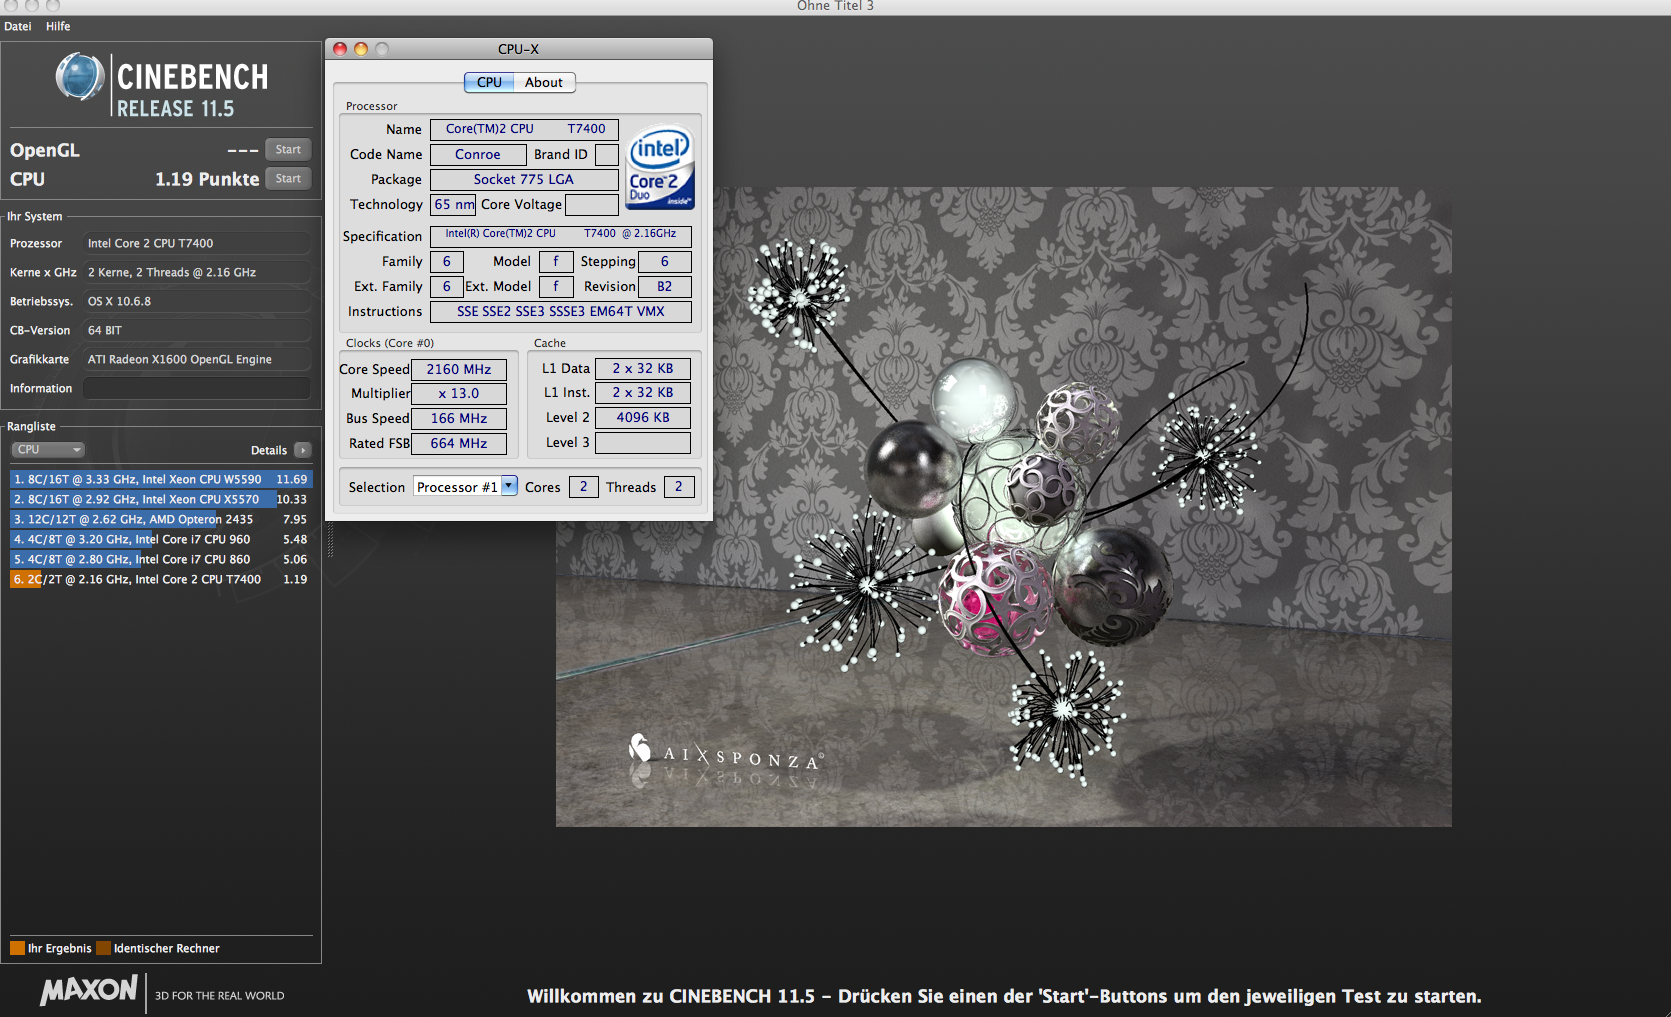Open the Hilfe menu
The height and width of the screenshot is (1017, 1671).
tap(58, 26)
